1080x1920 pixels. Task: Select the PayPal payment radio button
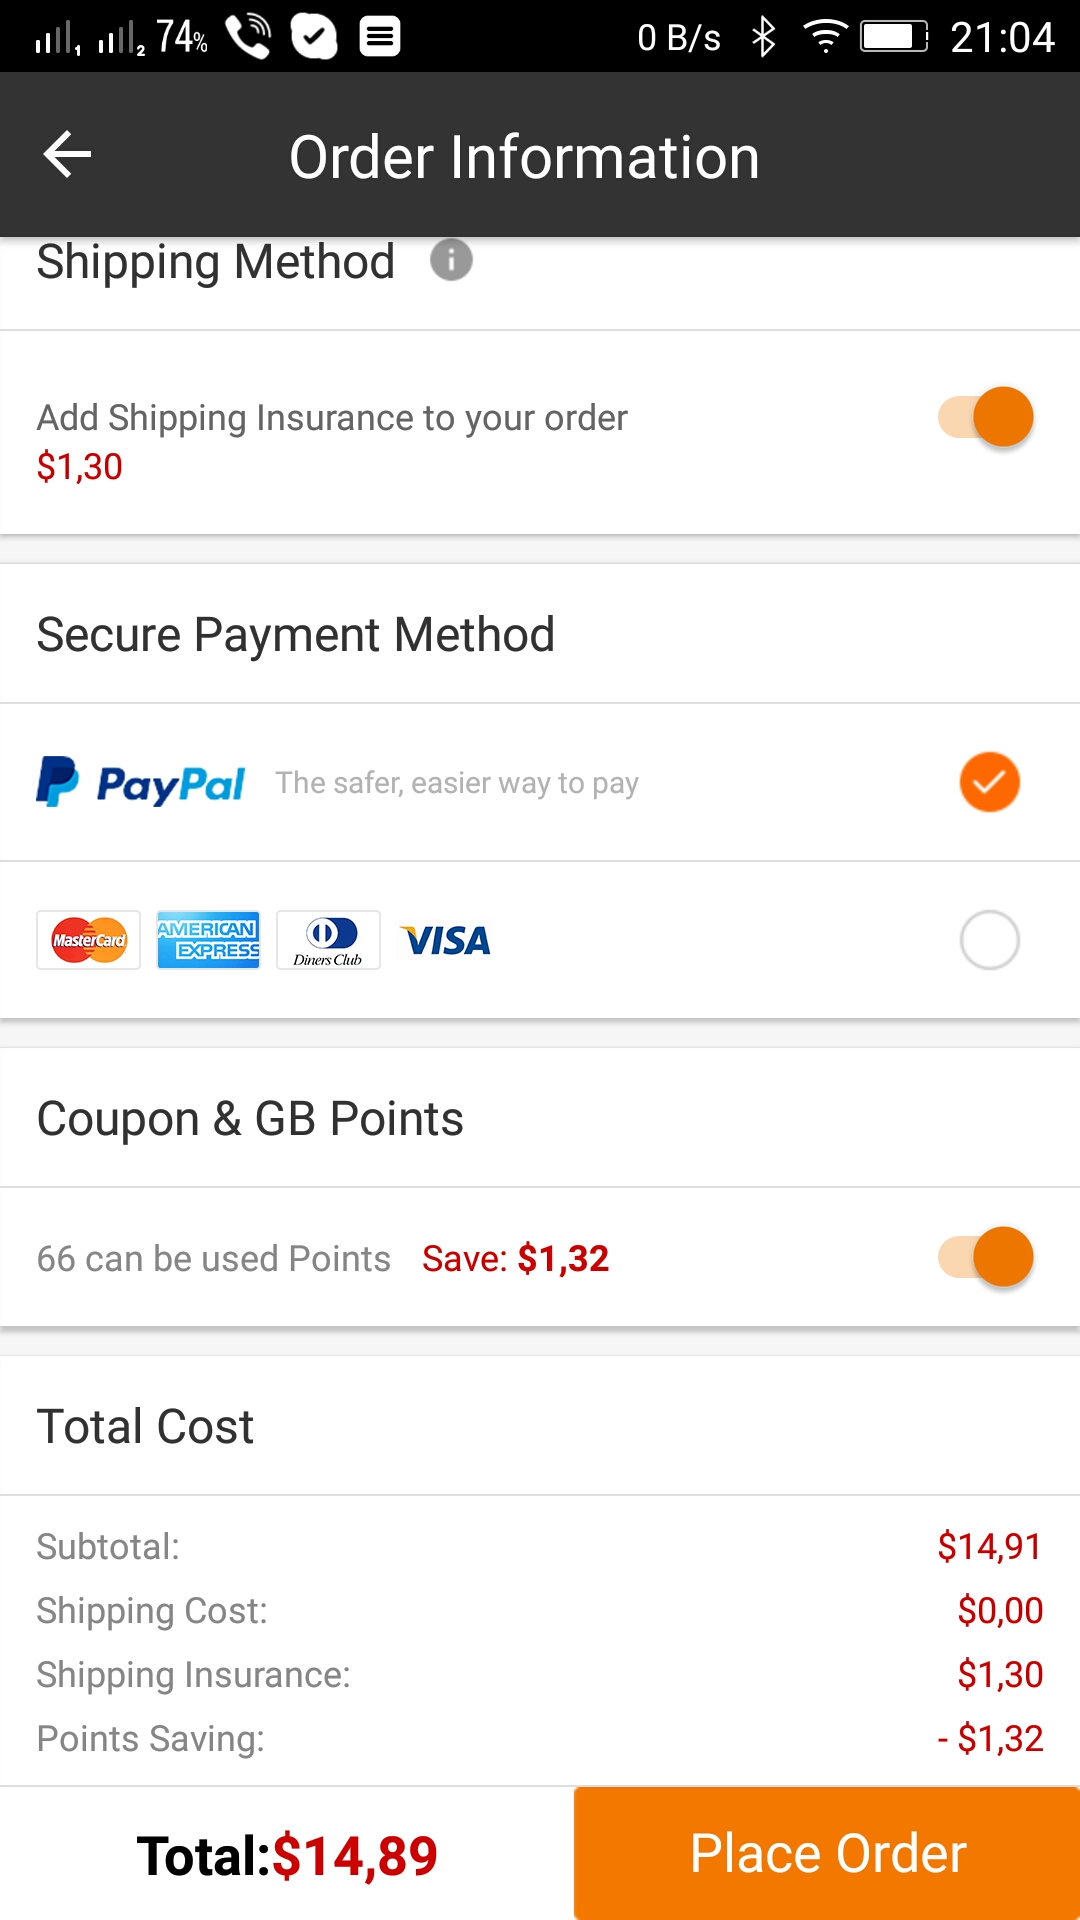pyautogui.click(x=989, y=782)
